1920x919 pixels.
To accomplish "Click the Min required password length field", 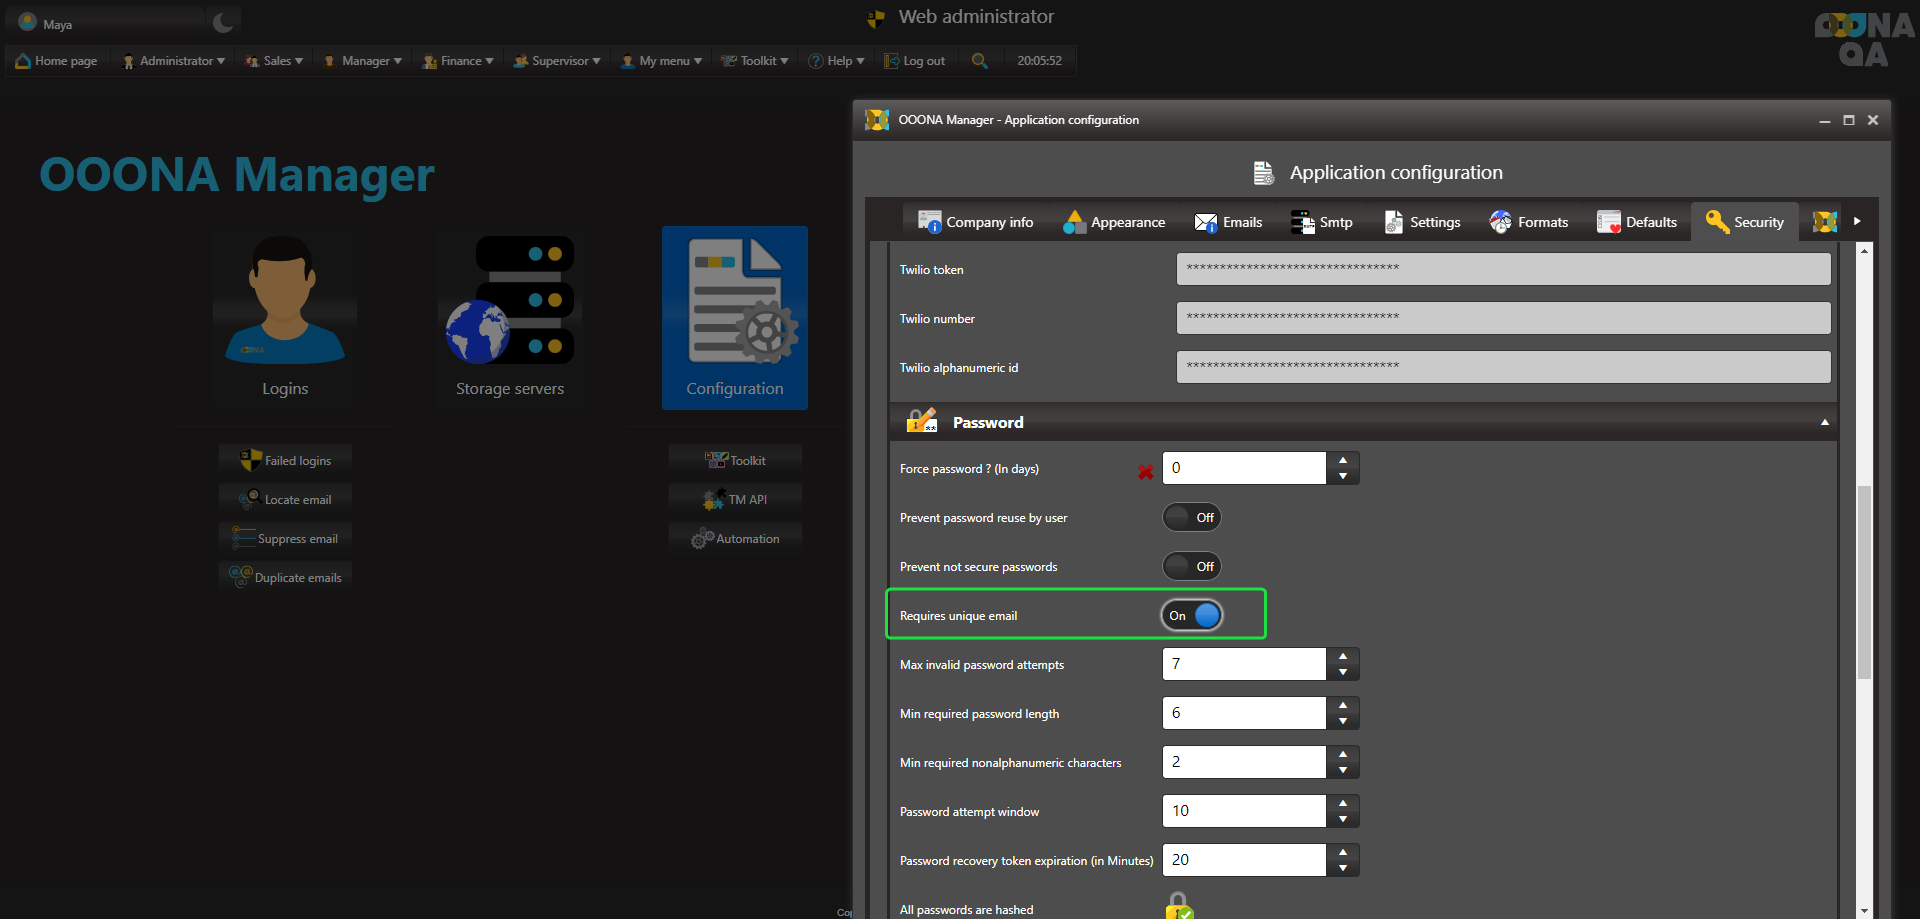I will click(x=1244, y=713).
